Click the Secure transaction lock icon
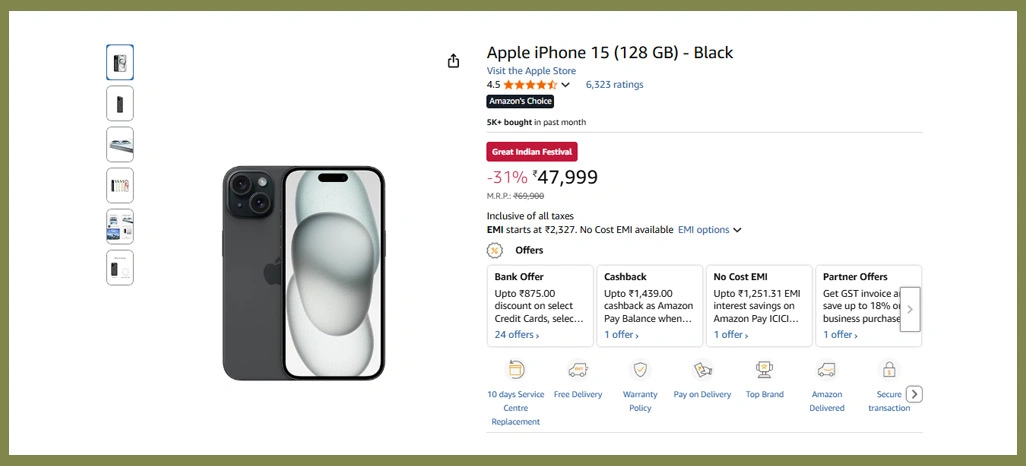The height and width of the screenshot is (466, 1026). (x=889, y=370)
